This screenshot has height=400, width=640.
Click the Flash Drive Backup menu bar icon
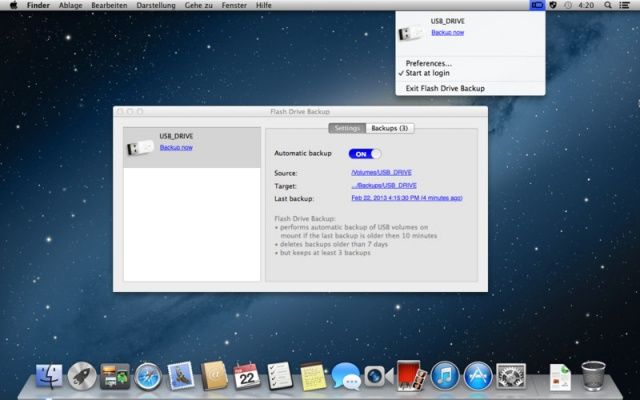coord(537,5)
